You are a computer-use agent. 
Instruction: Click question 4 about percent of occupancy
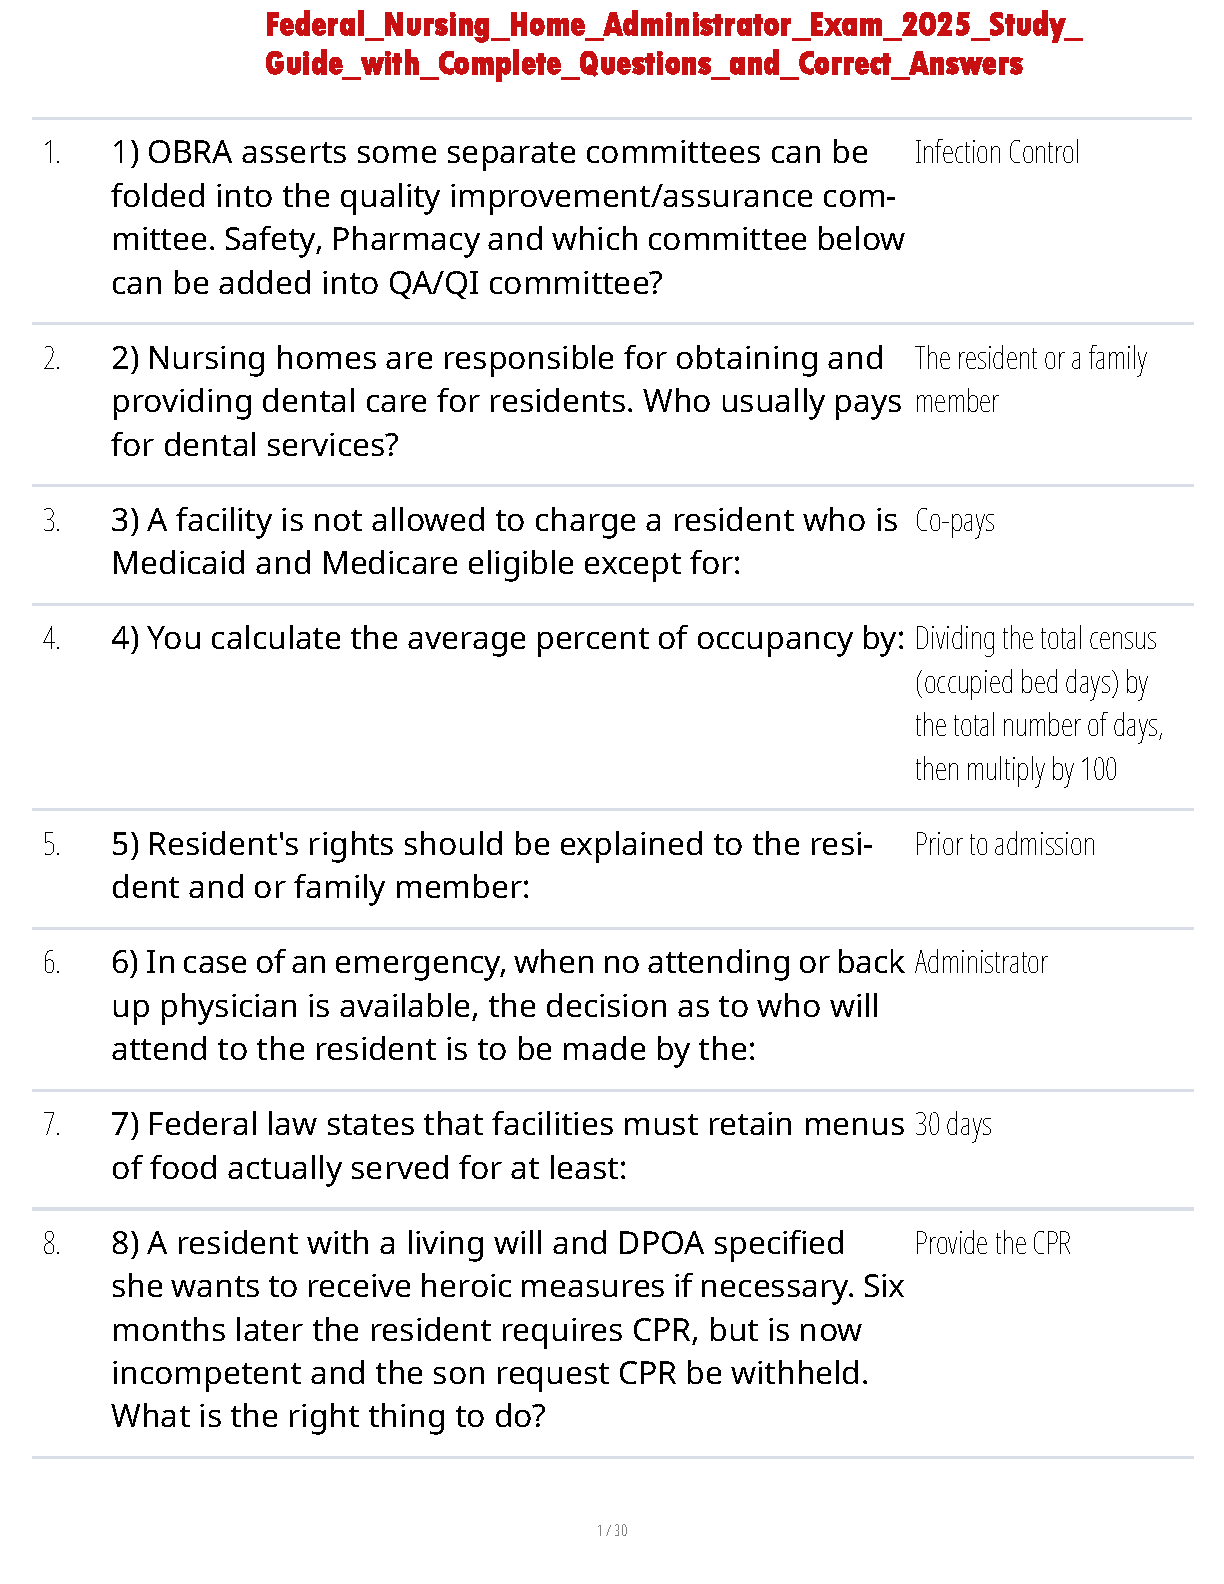(507, 638)
